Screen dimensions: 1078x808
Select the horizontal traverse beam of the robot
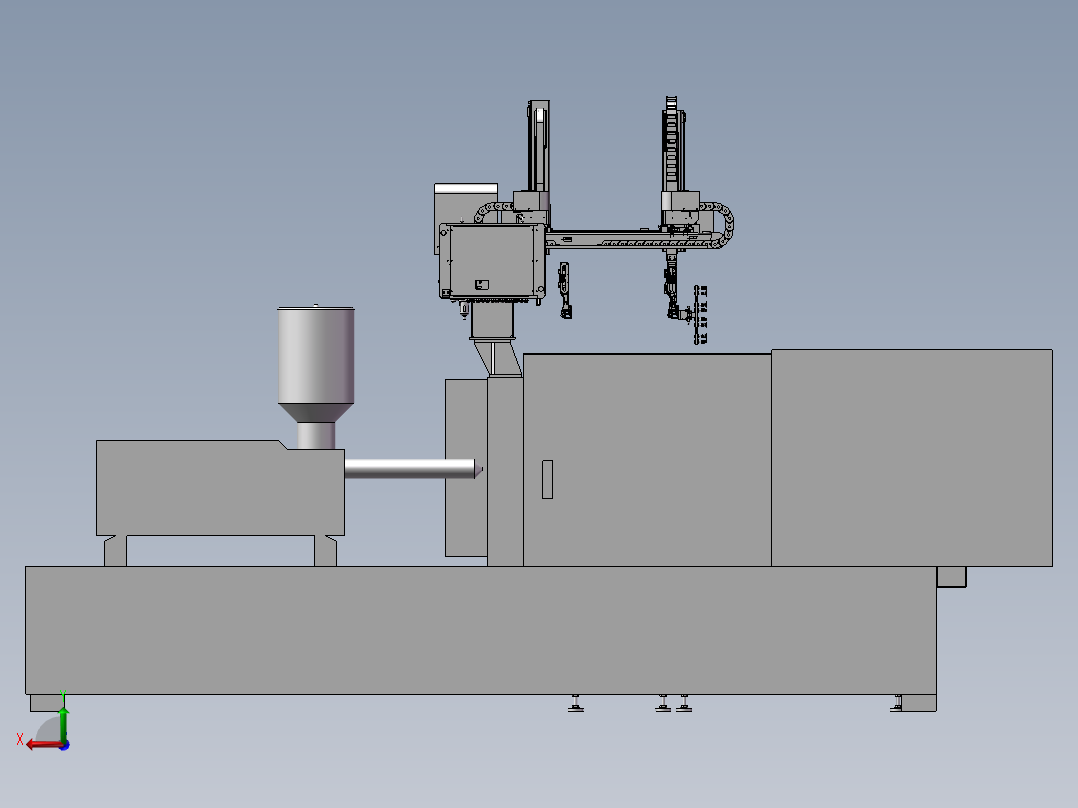tap(629, 240)
